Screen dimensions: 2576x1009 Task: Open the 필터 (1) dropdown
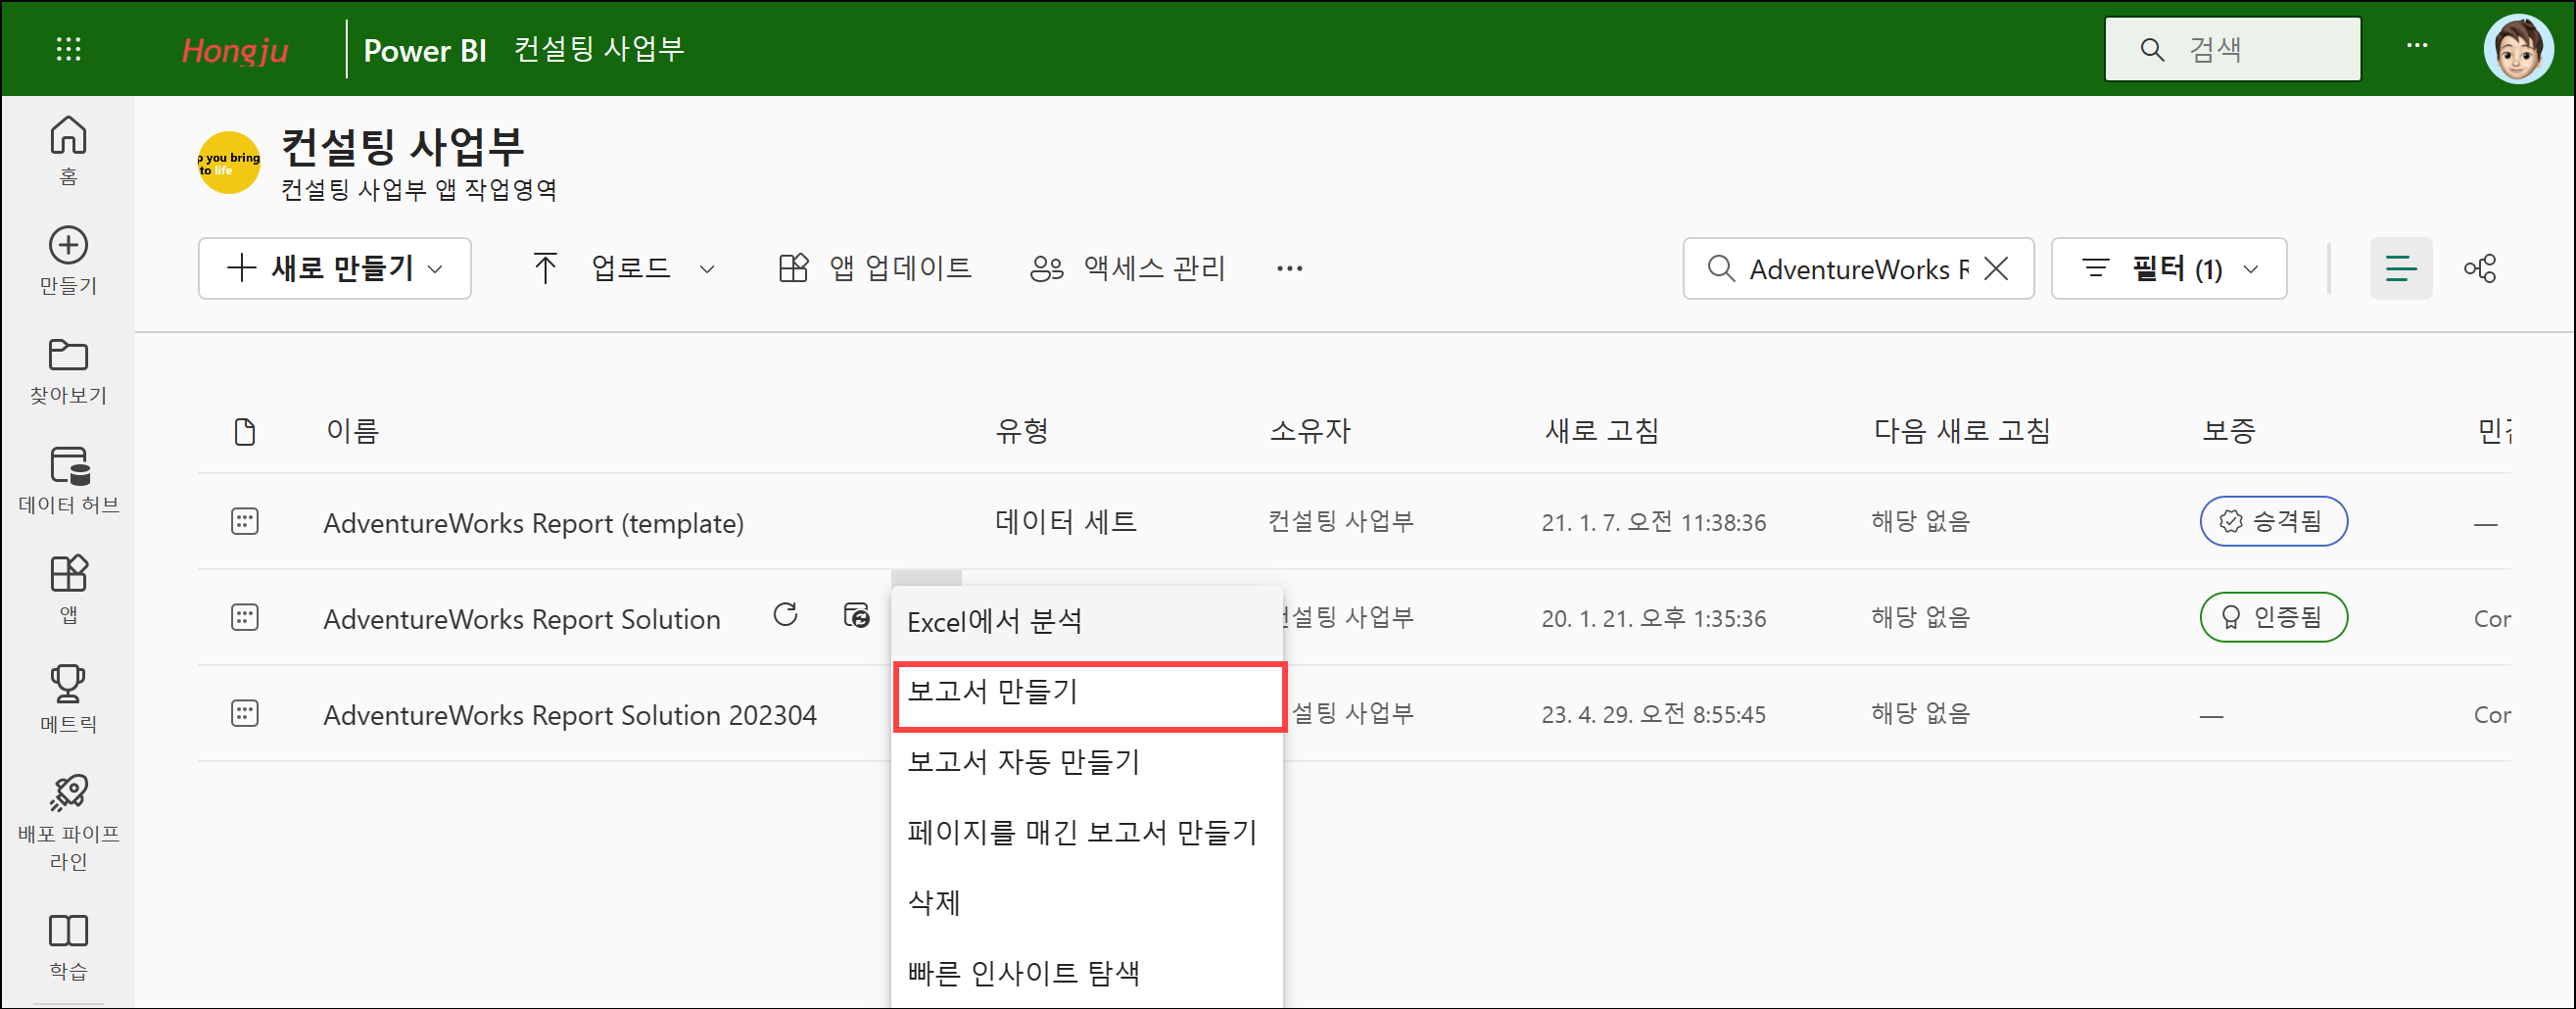tap(2168, 268)
